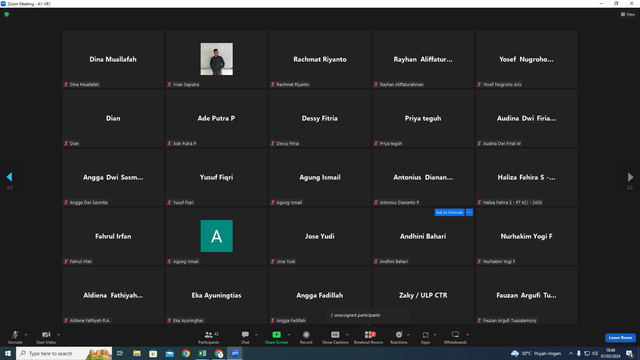Click 'Haliza Fahira S - PT KCI - 2429' label
The image size is (640, 360).
[x=512, y=202]
